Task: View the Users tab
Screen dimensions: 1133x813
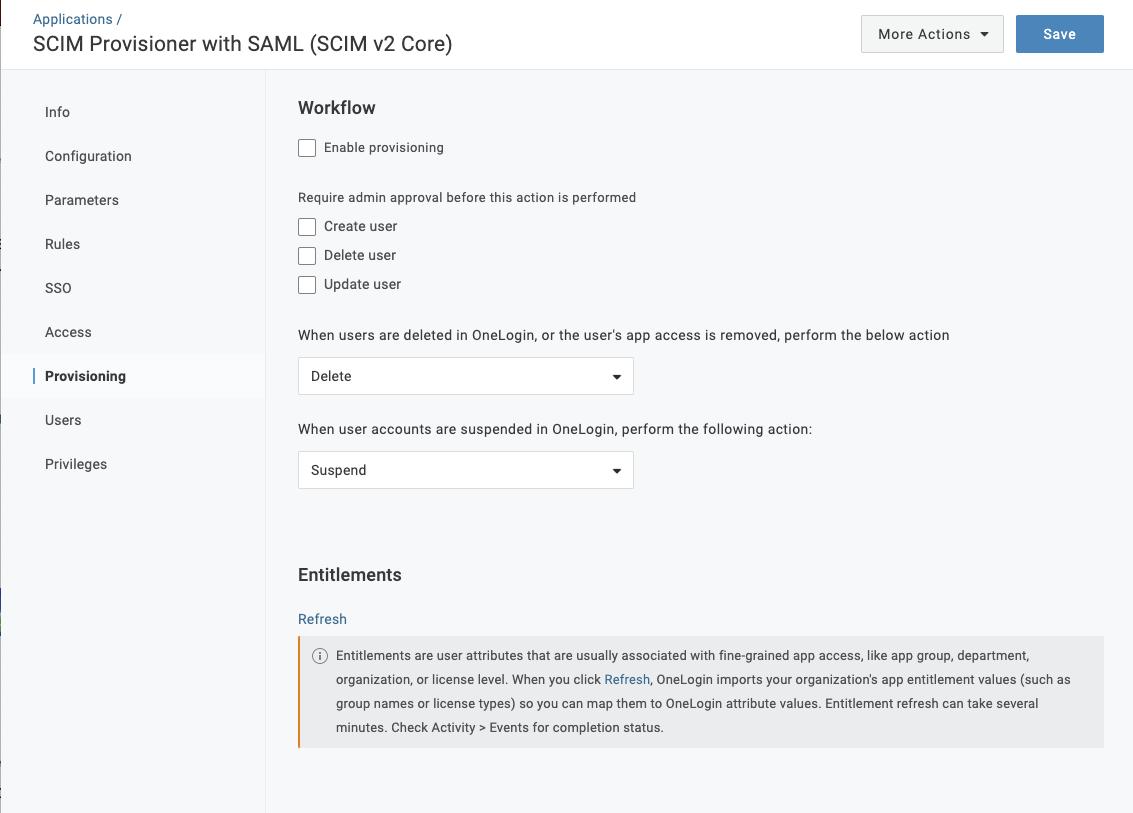Action: (x=63, y=420)
